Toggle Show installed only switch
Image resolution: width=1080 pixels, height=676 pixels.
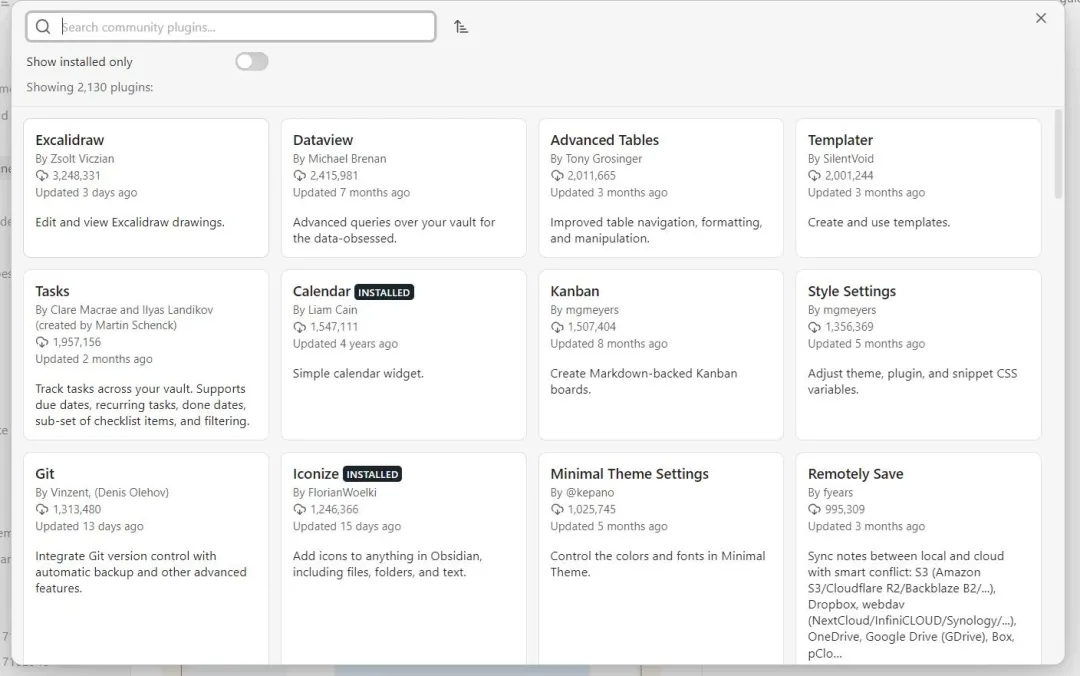252,62
